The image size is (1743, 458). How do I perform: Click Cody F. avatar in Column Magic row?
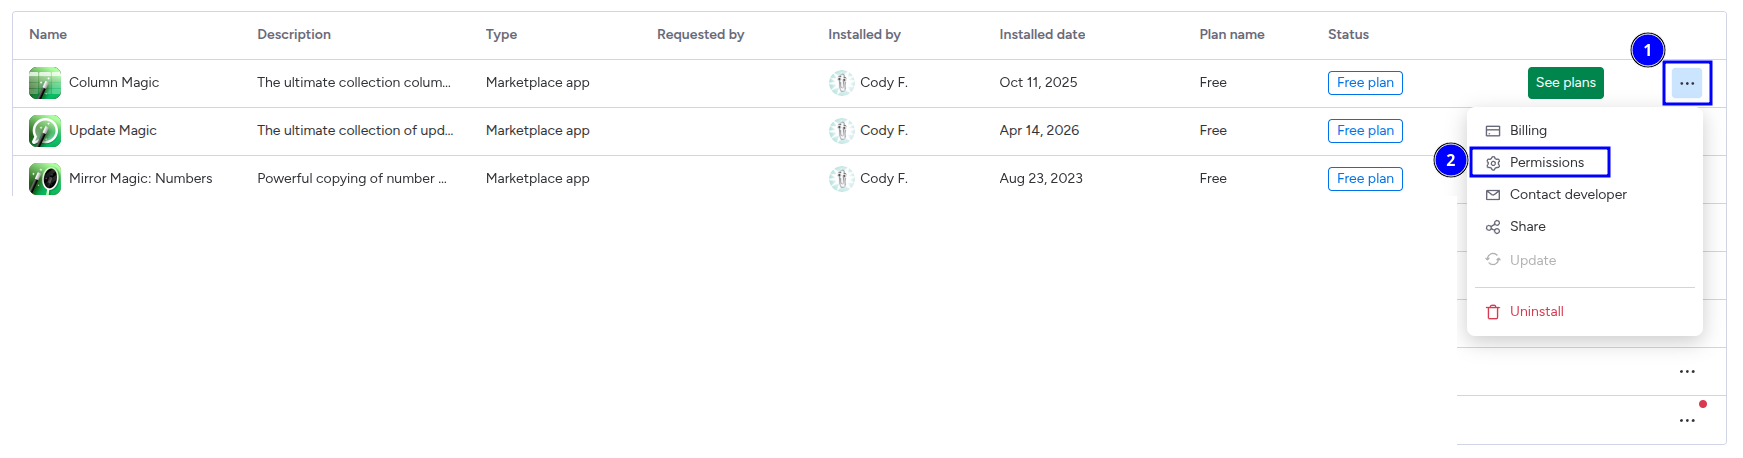coord(841,83)
